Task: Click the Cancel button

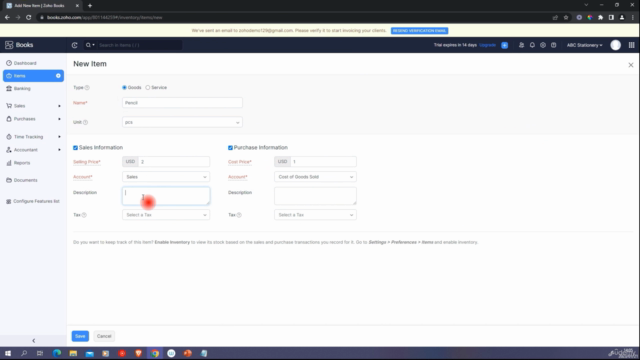Action: pyautogui.click(x=104, y=336)
